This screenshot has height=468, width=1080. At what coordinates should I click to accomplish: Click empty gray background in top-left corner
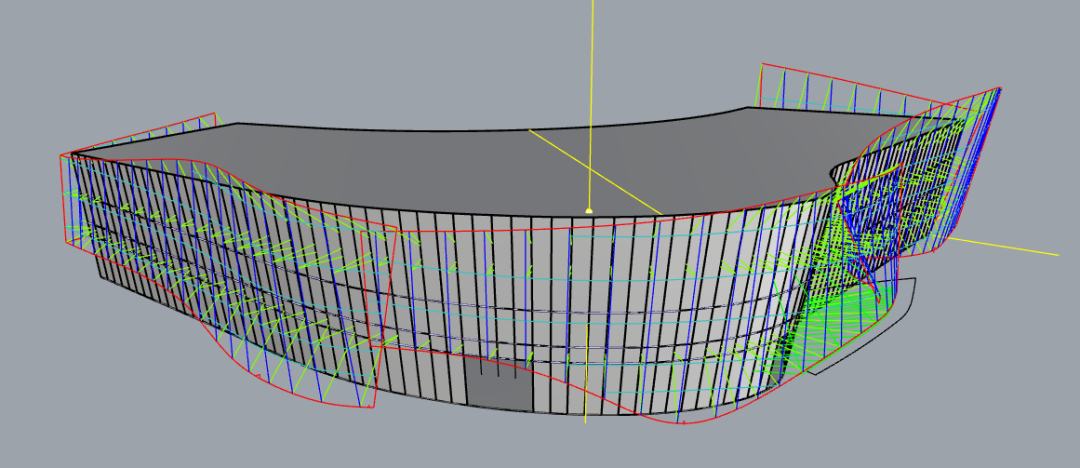[40, 40]
